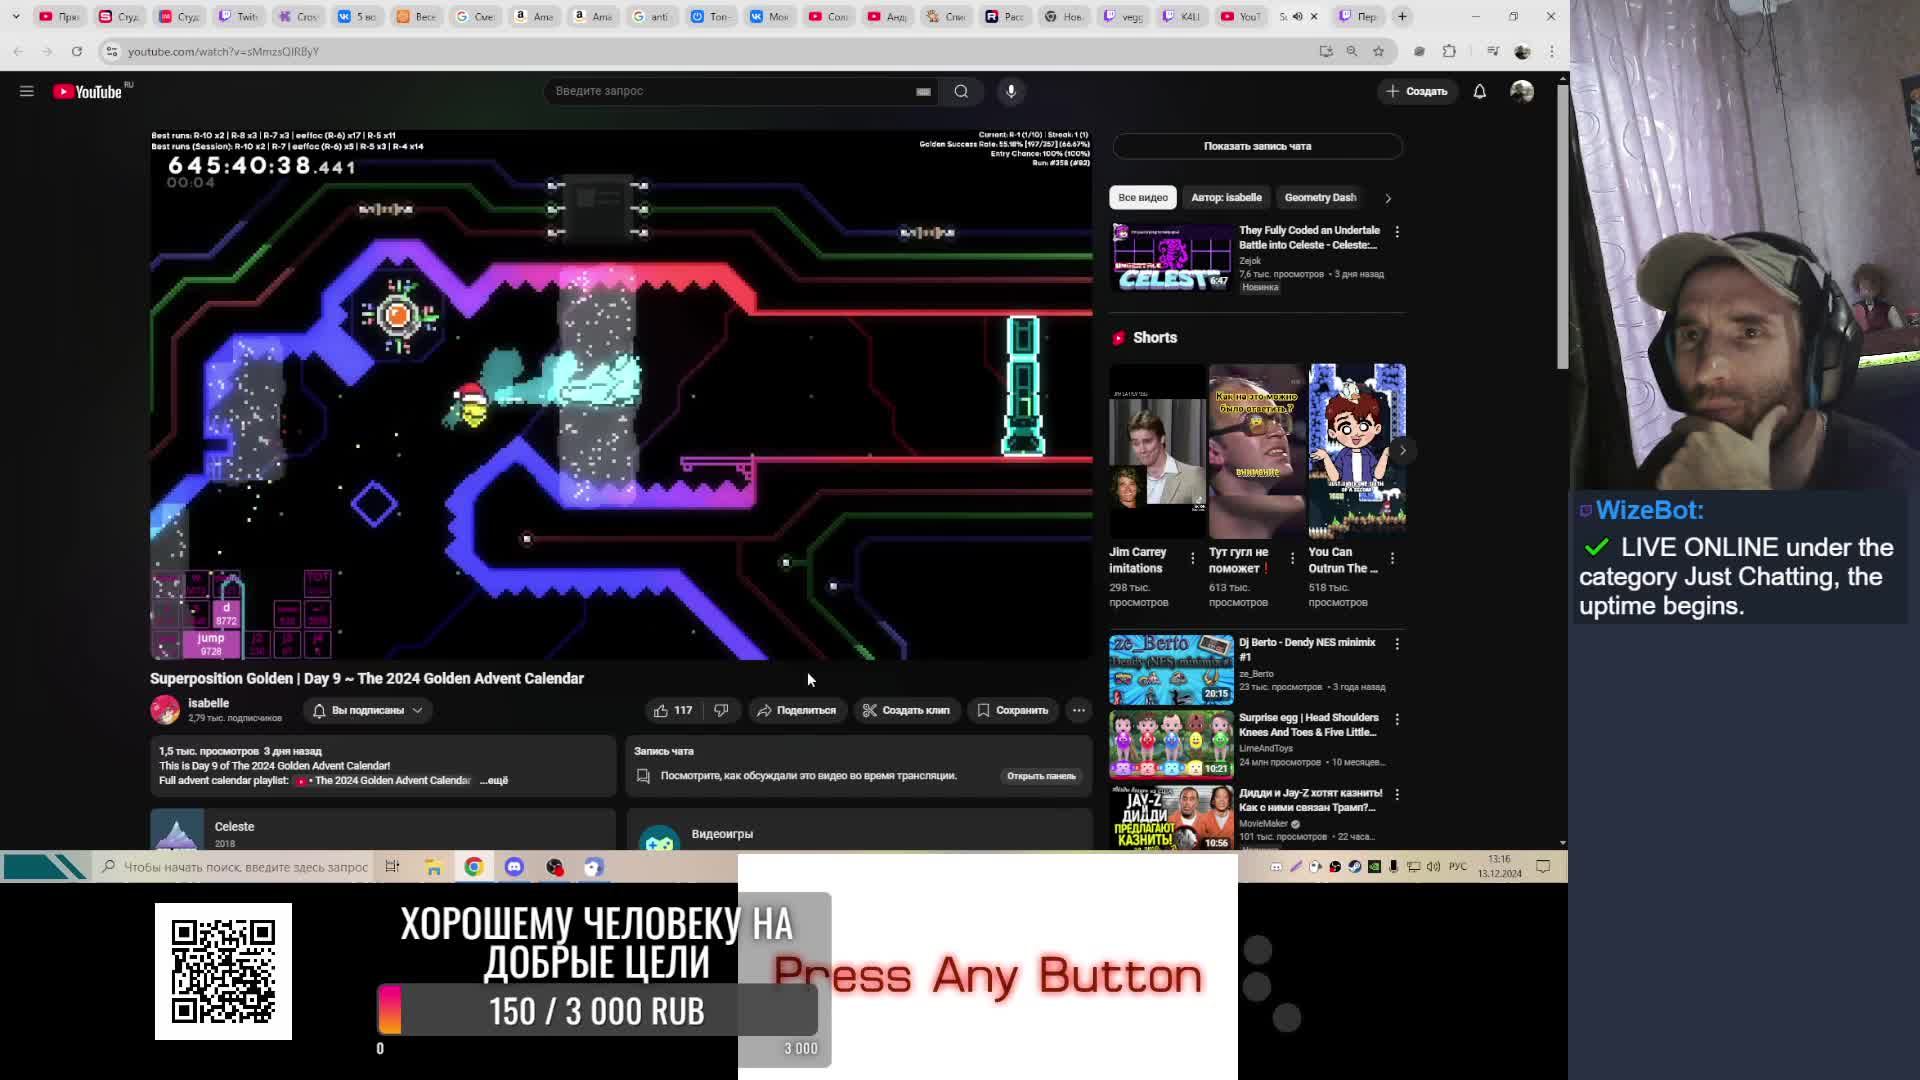
Task: Dislike the video with thumbs down
Action: click(721, 710)
